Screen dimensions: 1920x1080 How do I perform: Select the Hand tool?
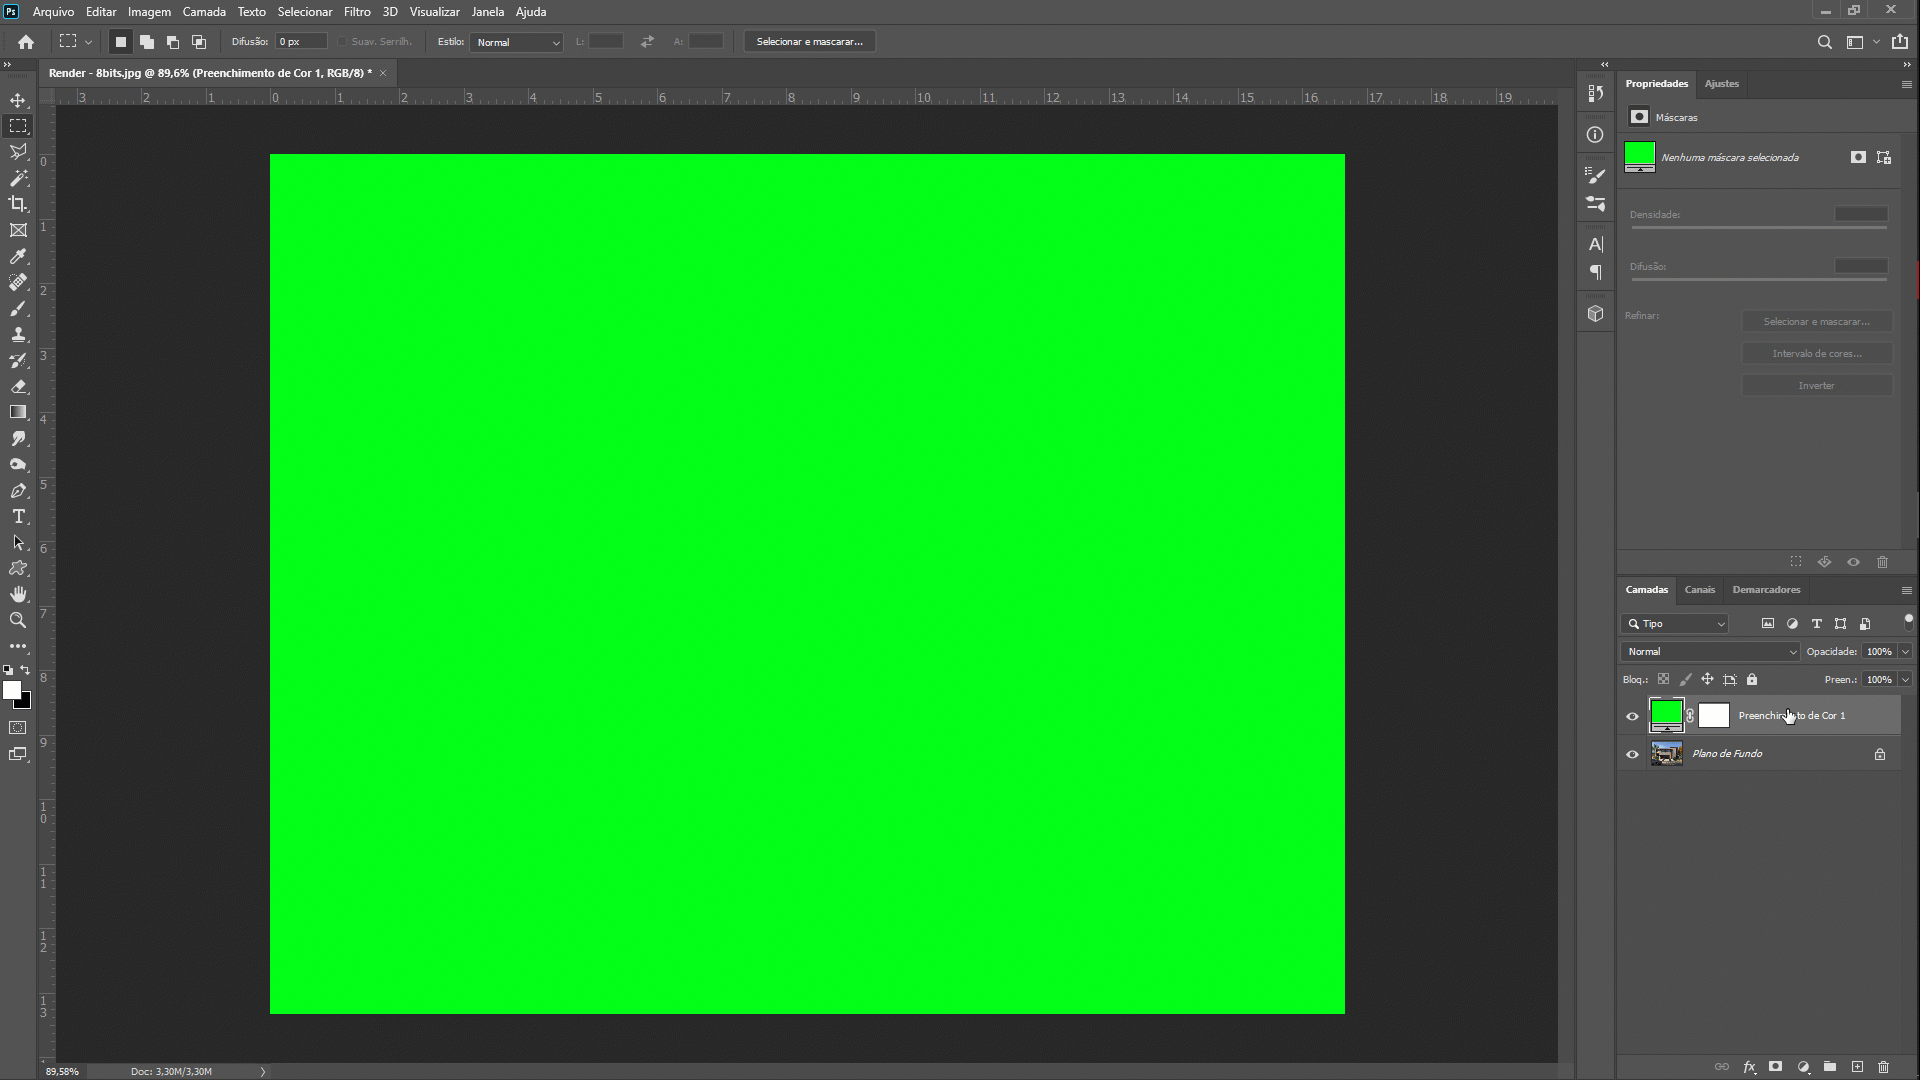pyautogui.click(x=18, y=594)
